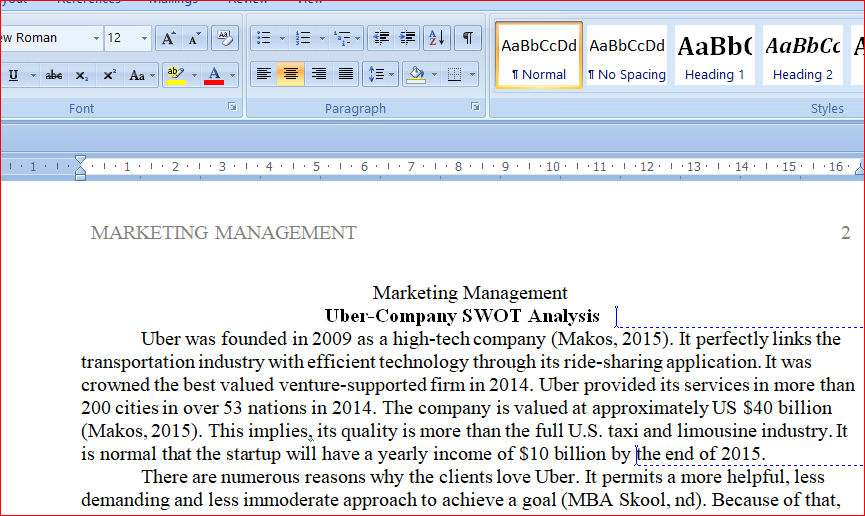Open the Bullets library dropdown arrow

(x=282, y=38)
